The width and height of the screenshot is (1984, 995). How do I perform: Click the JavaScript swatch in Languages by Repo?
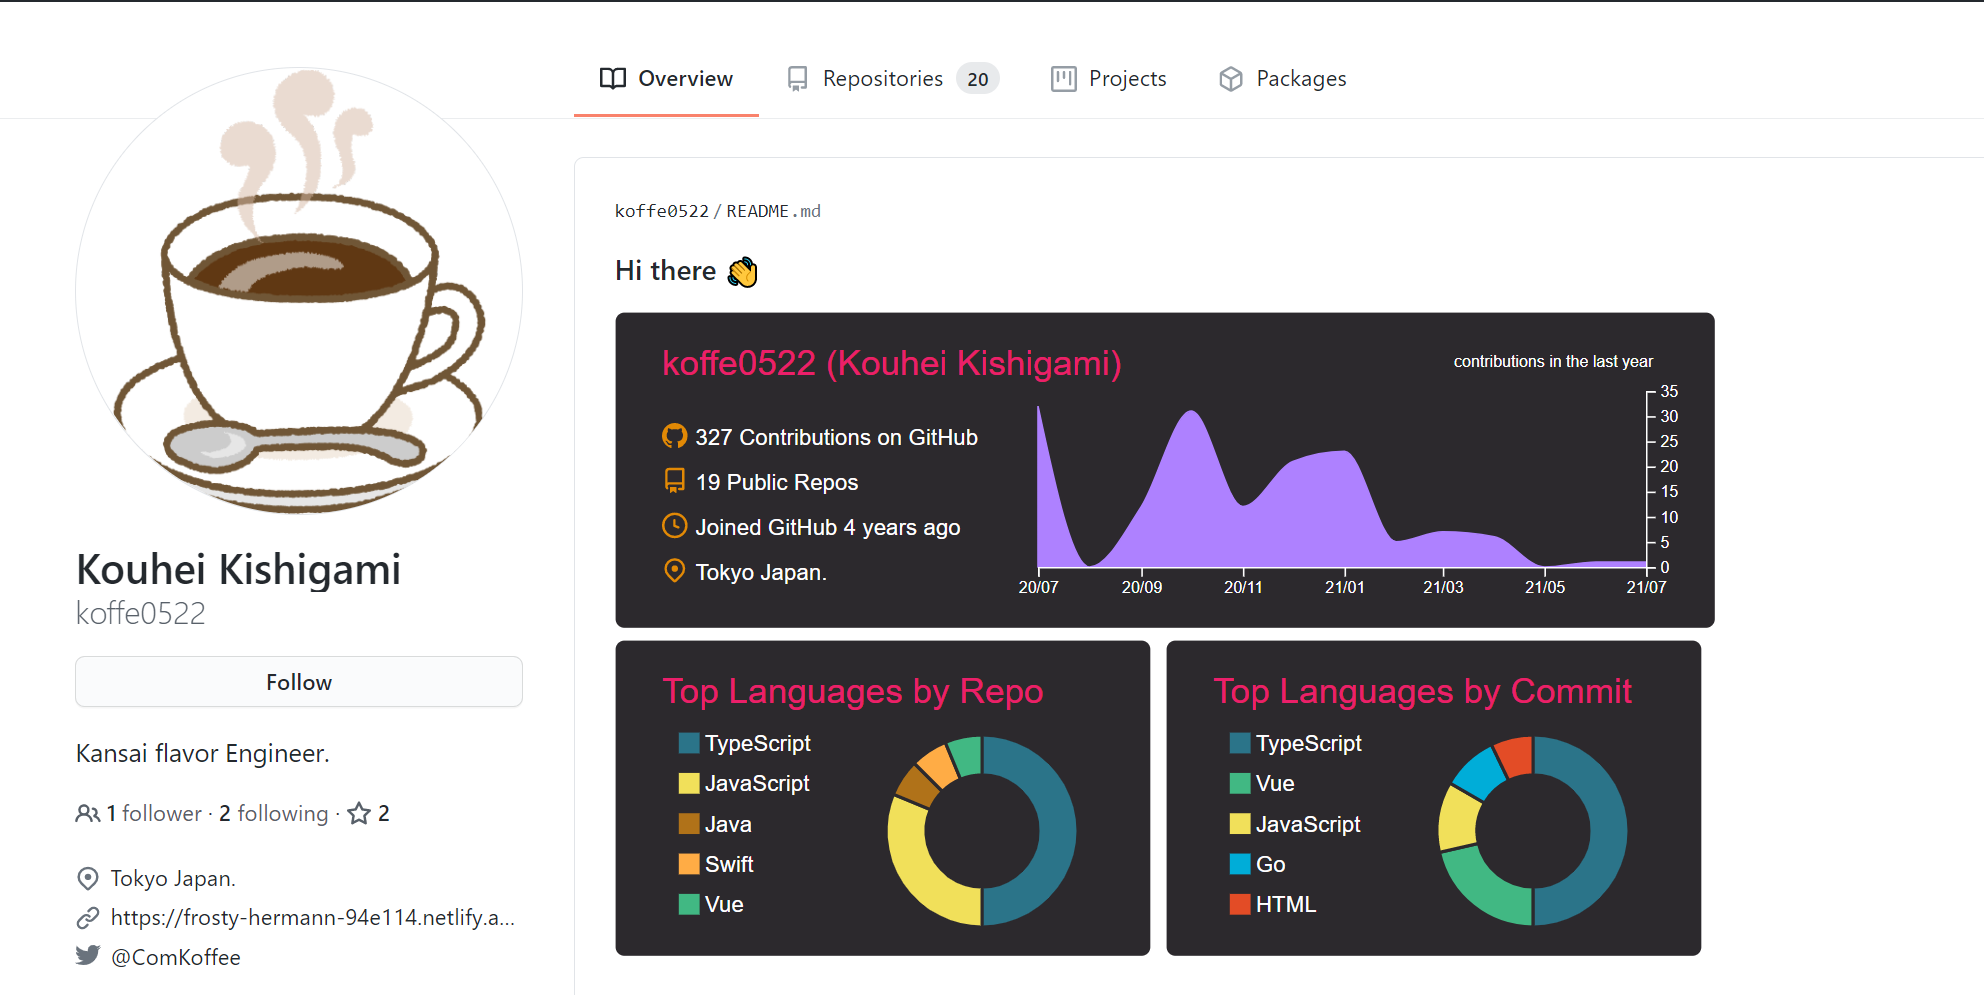point(689,783)
